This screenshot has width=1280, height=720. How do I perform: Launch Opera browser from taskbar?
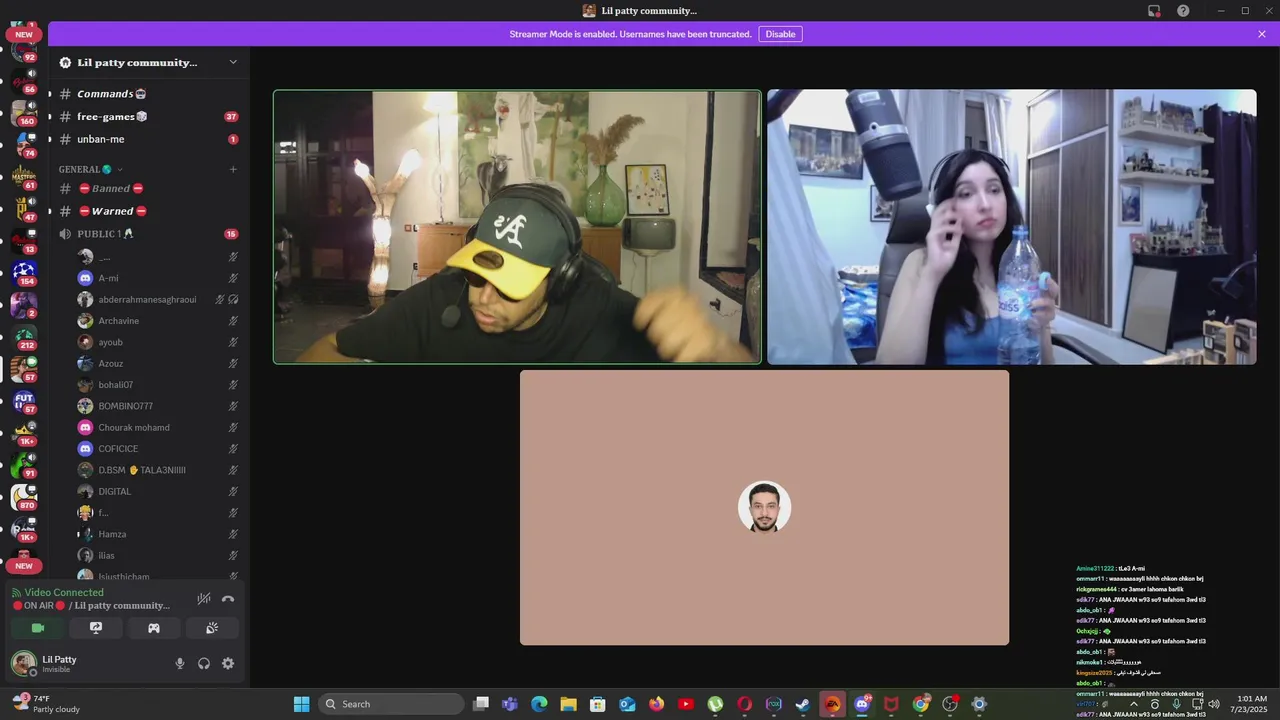tap(744, 704)
